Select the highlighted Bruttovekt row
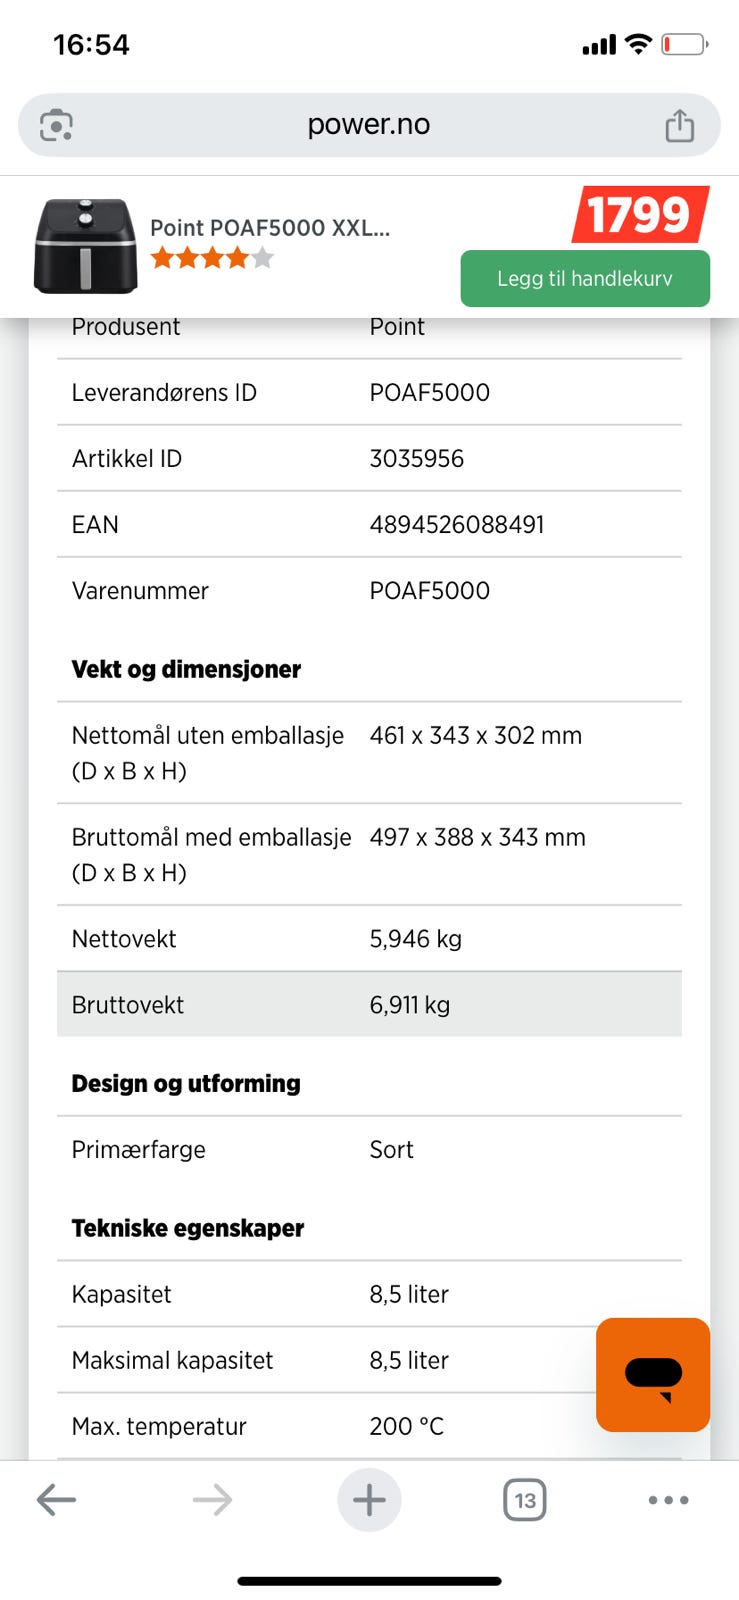739x1600 pixels. (369, 1004)
